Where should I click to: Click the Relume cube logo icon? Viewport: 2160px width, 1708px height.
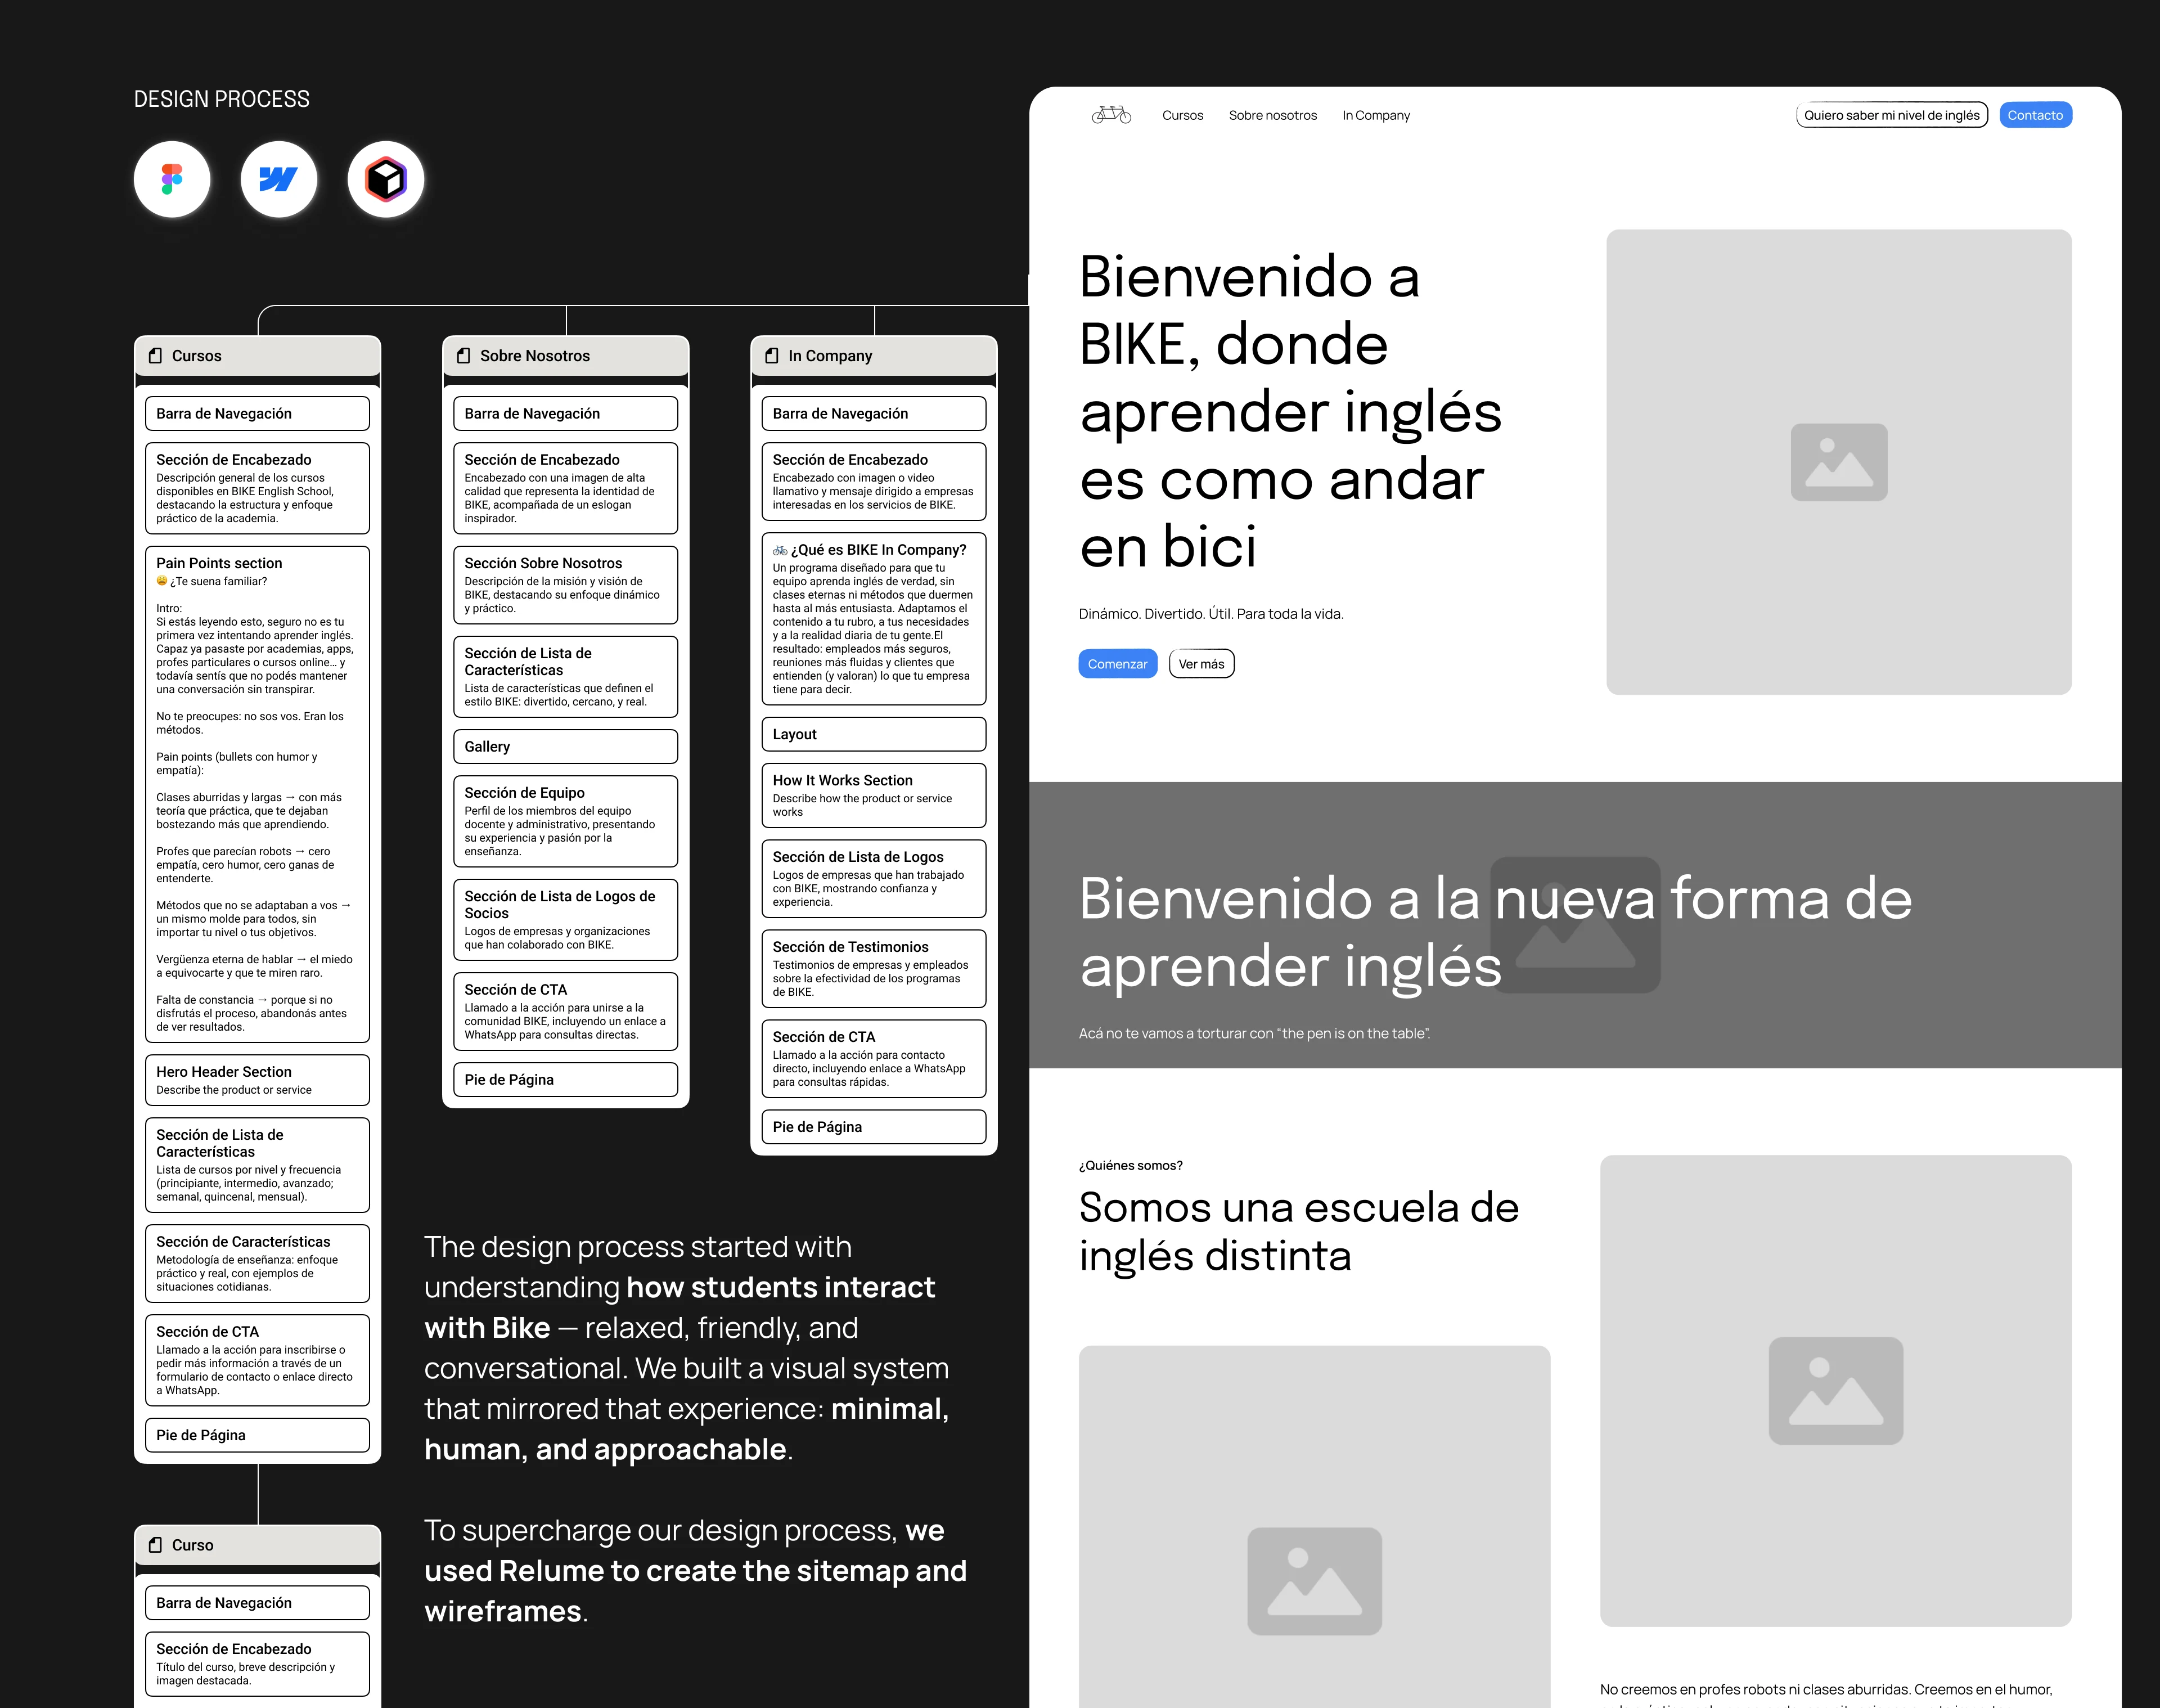pyautogui.click(x=386, y=179)
